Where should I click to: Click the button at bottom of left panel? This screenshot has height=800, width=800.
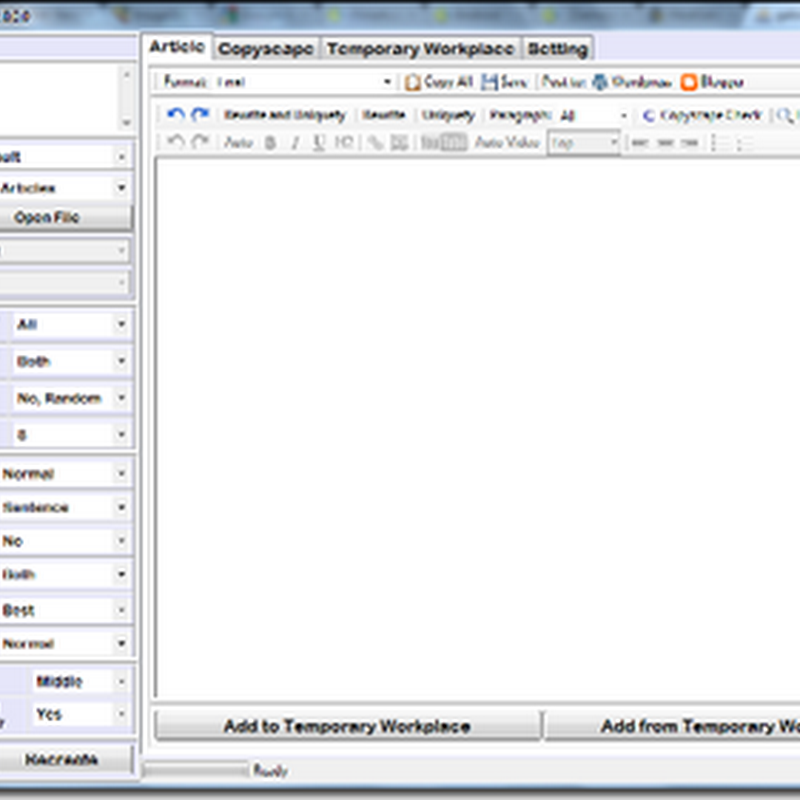pyautogui.click(x=65, y=760)
